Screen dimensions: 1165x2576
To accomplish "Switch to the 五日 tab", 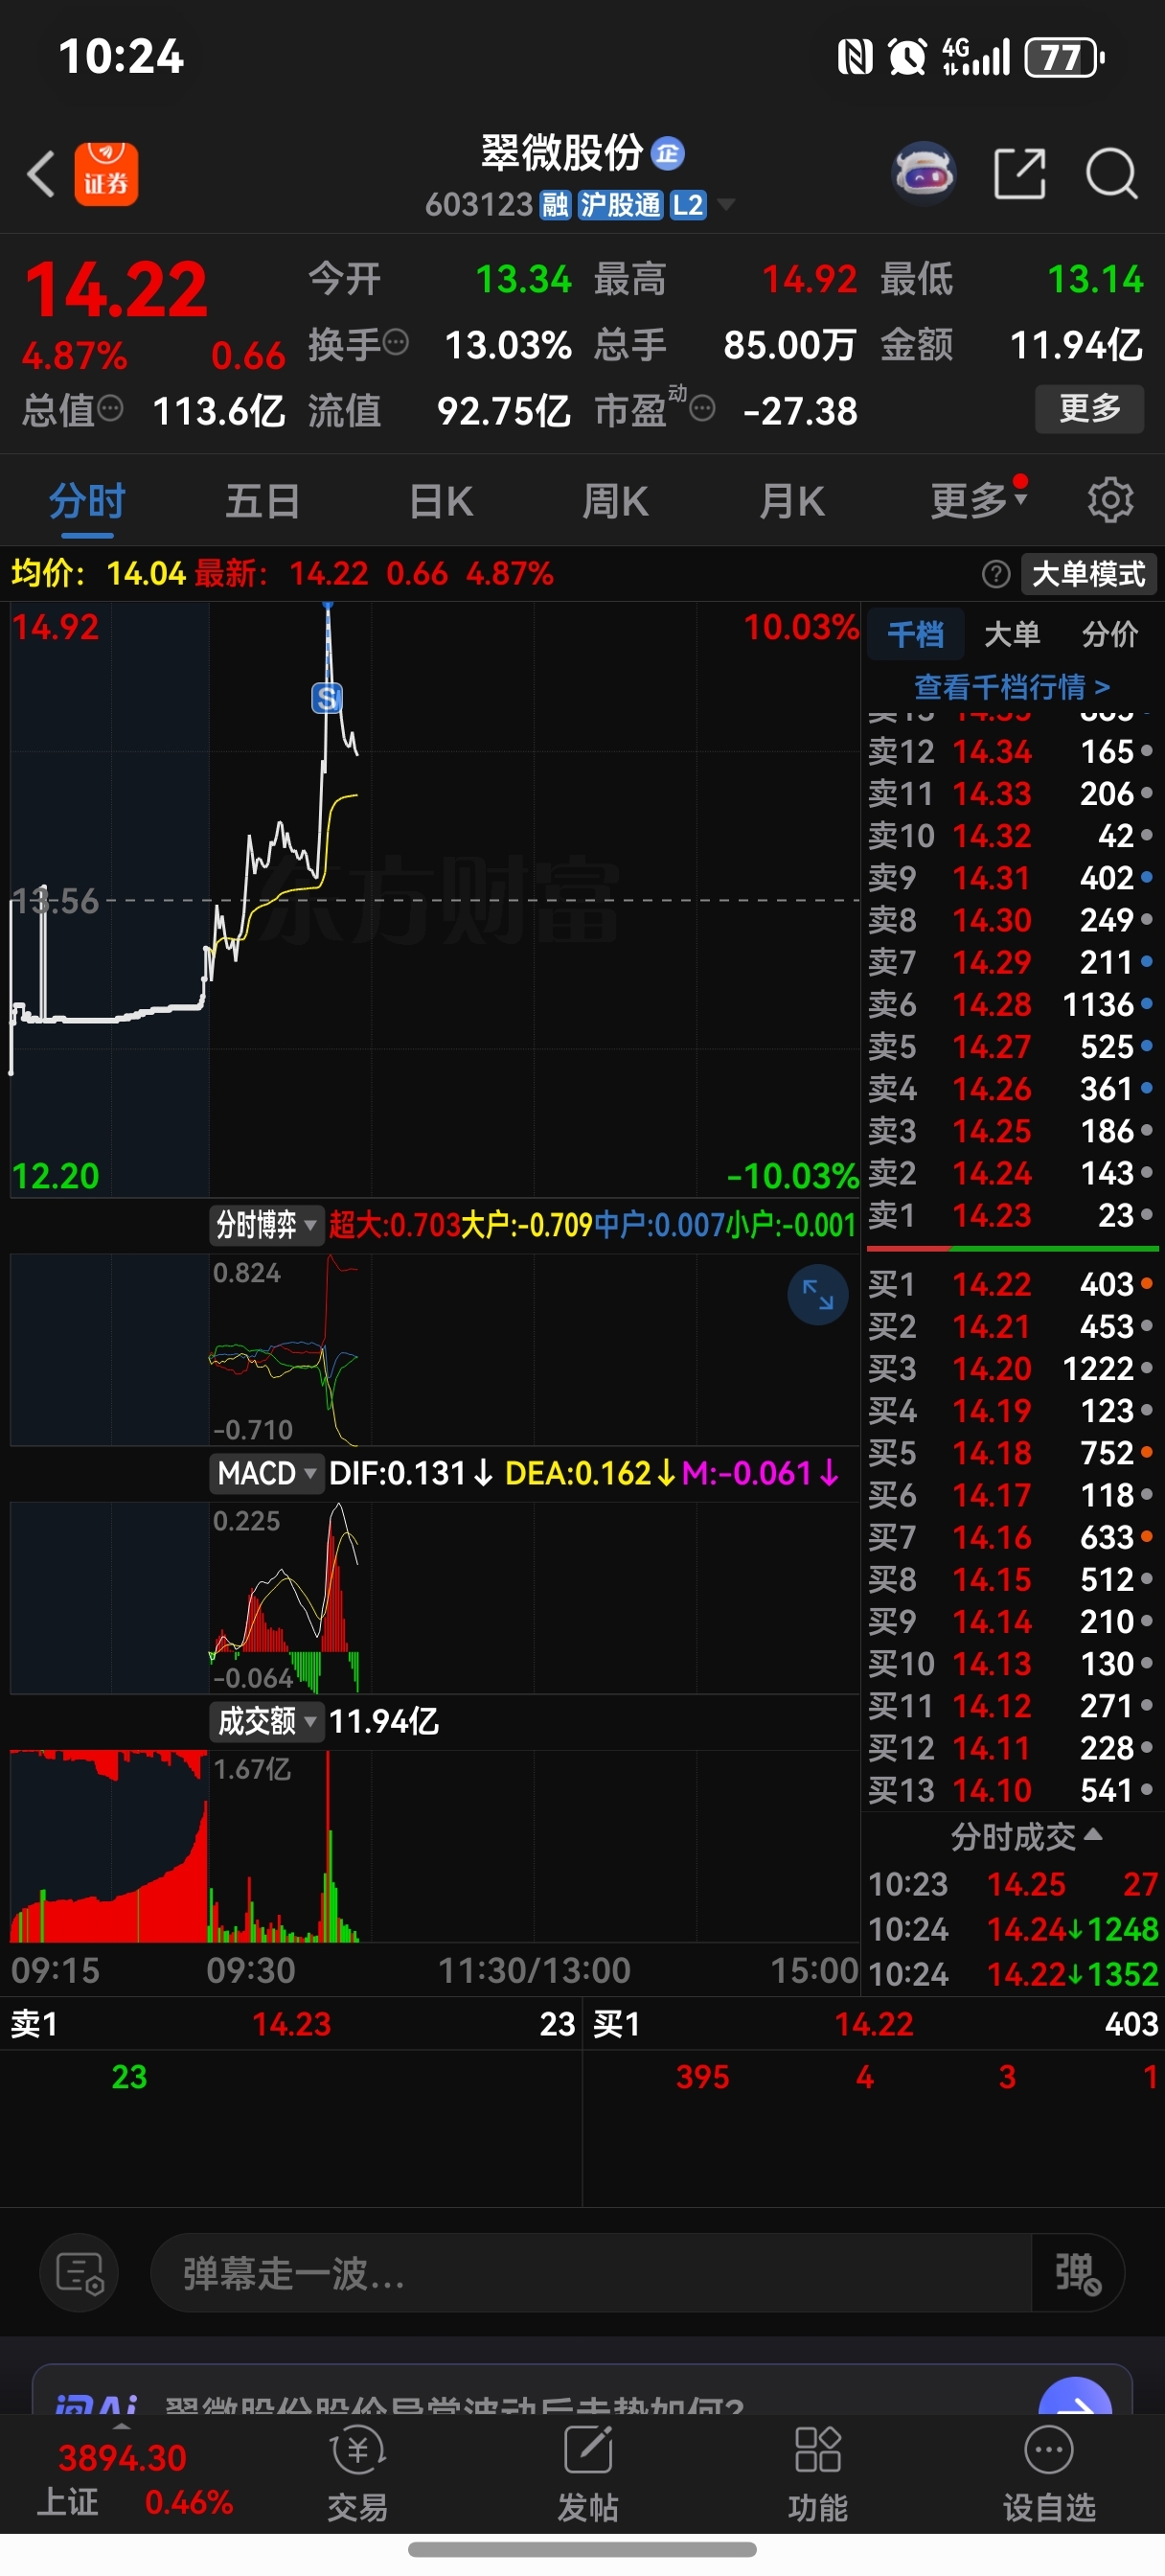I will [x=262, y=501].
